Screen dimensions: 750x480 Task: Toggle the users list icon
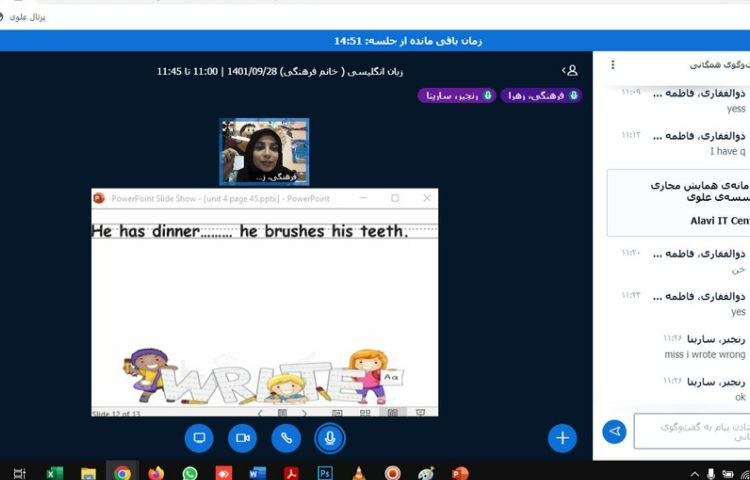point(570,71)
